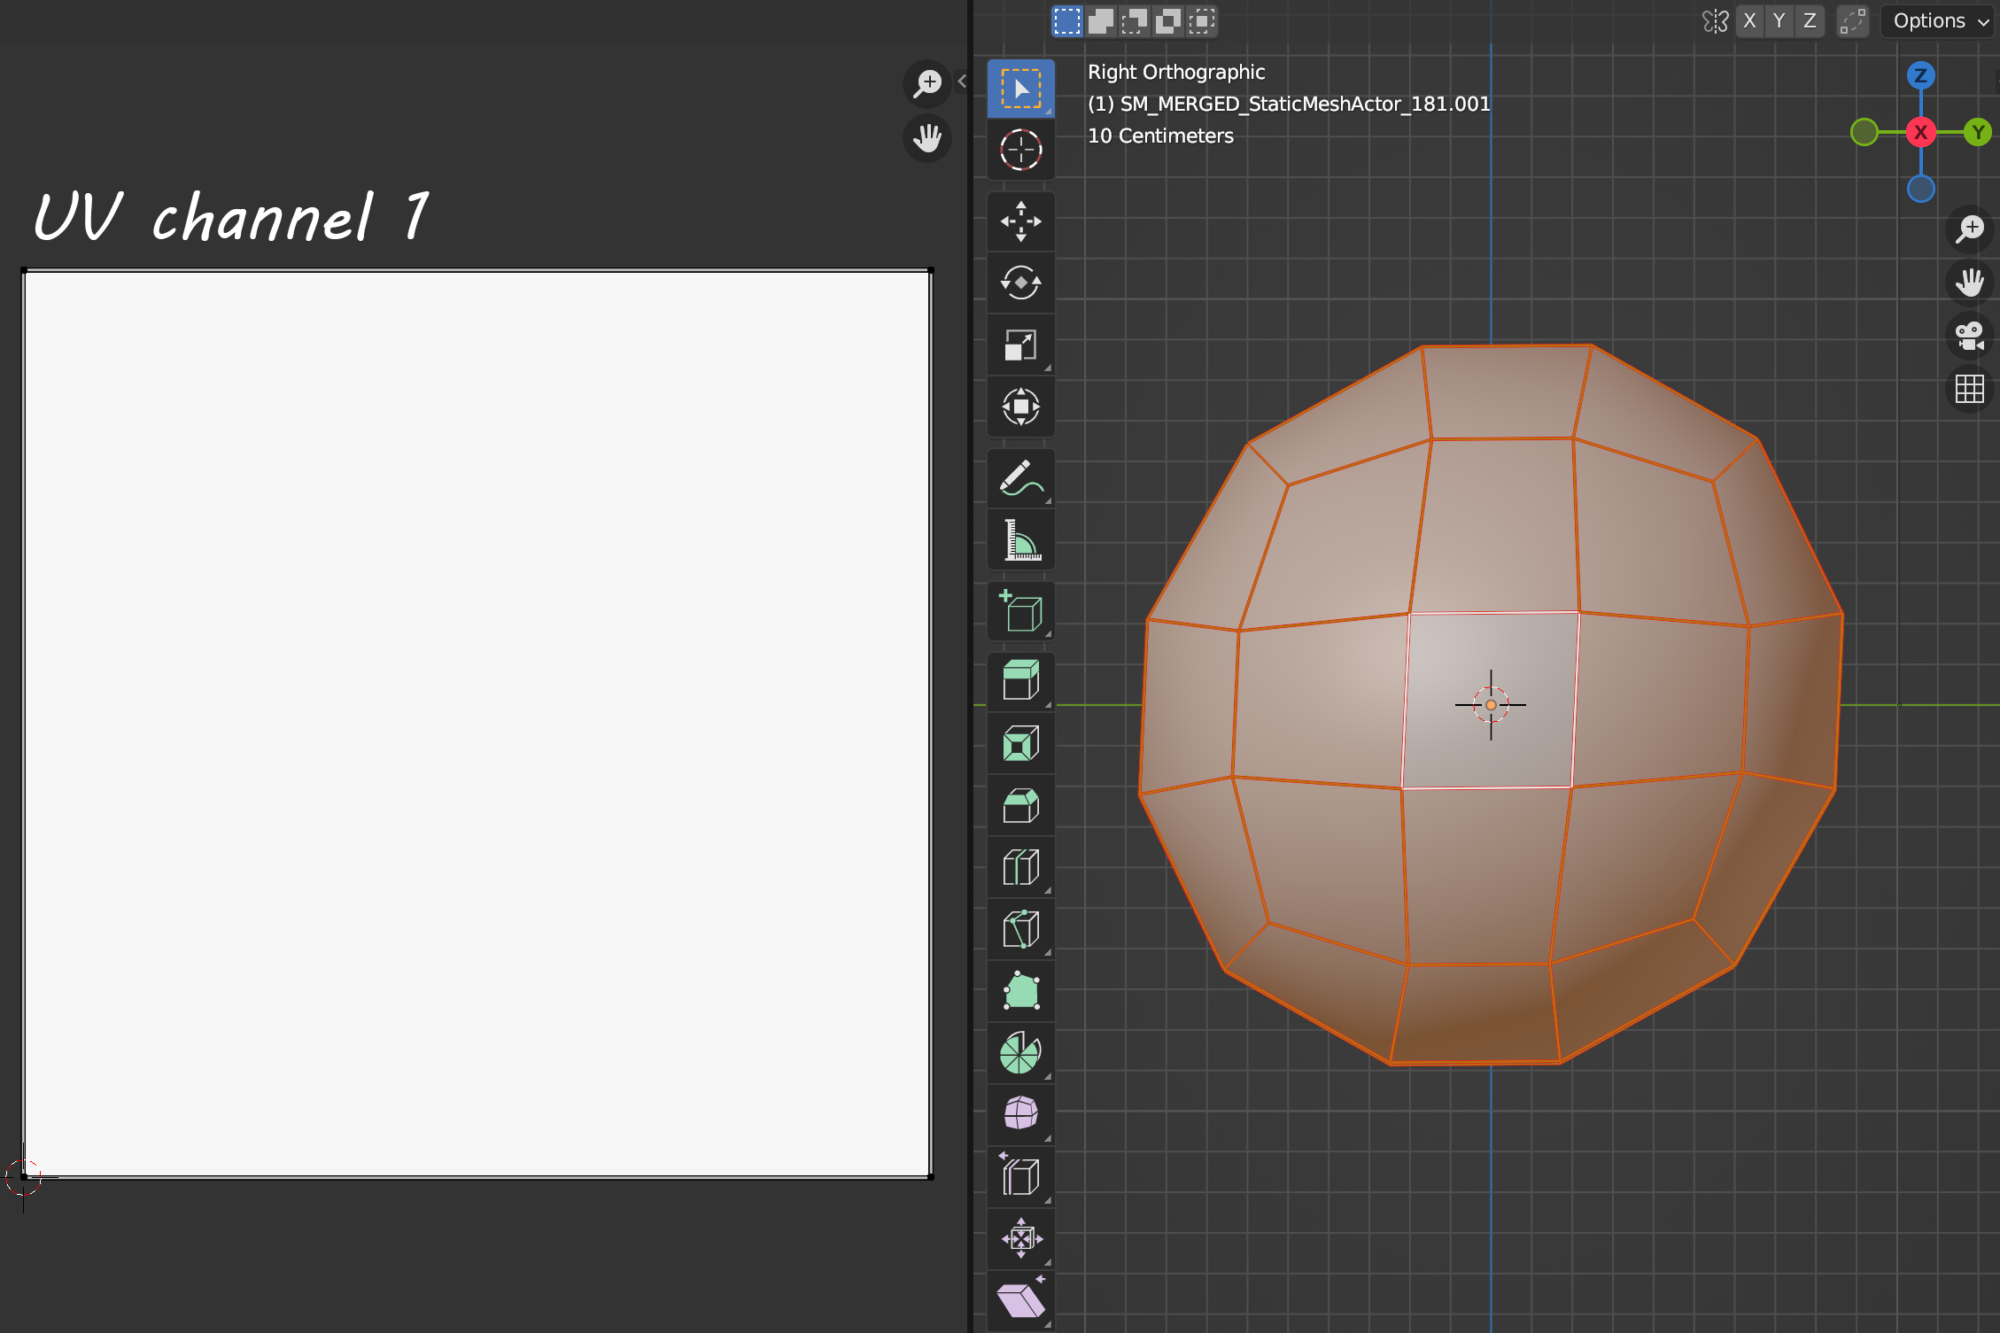Activate the Smooth vertices tool
Screen dimensions: 2000x1333
(1021, 1115)
